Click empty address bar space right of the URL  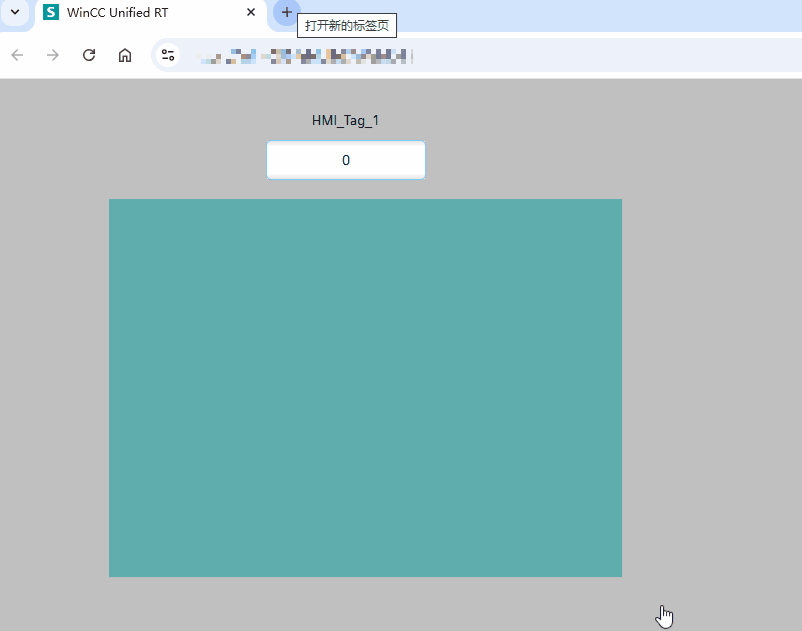(x=600, y=55)
